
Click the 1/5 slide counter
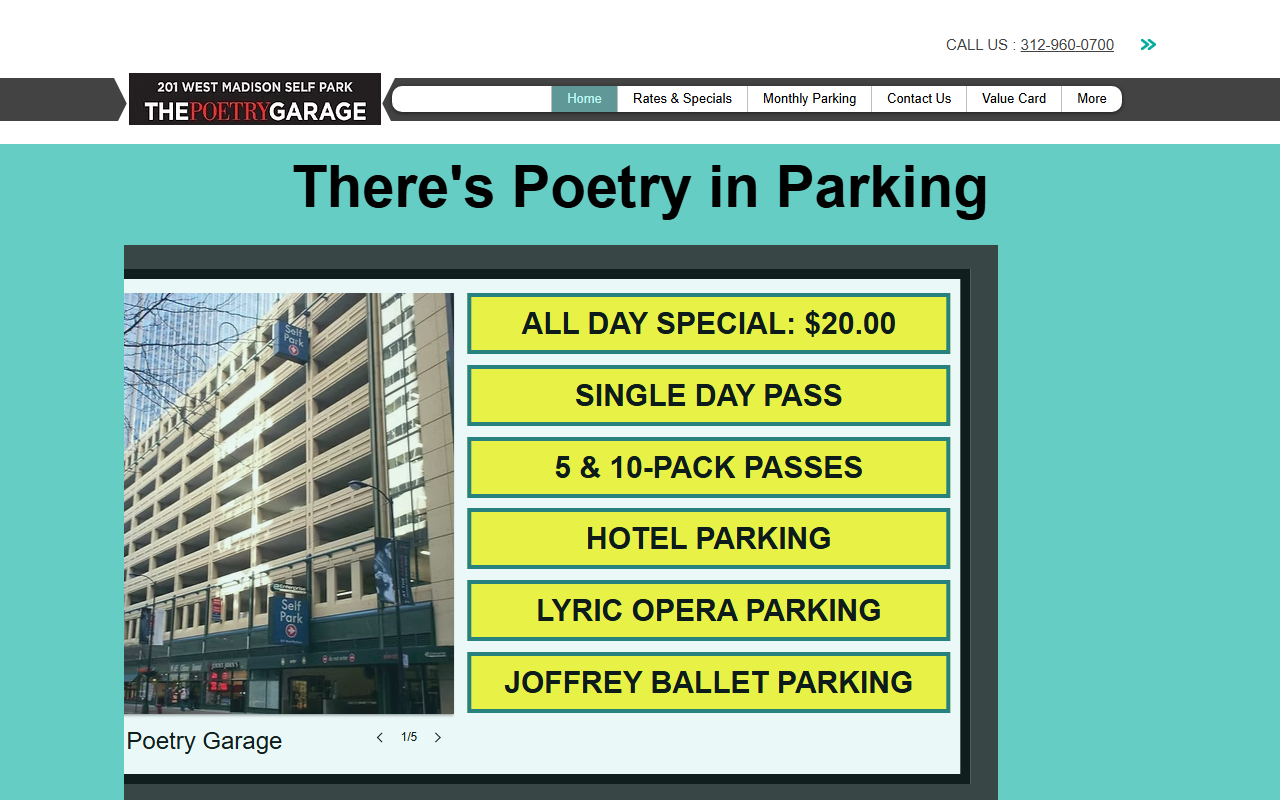click(409, 738)
